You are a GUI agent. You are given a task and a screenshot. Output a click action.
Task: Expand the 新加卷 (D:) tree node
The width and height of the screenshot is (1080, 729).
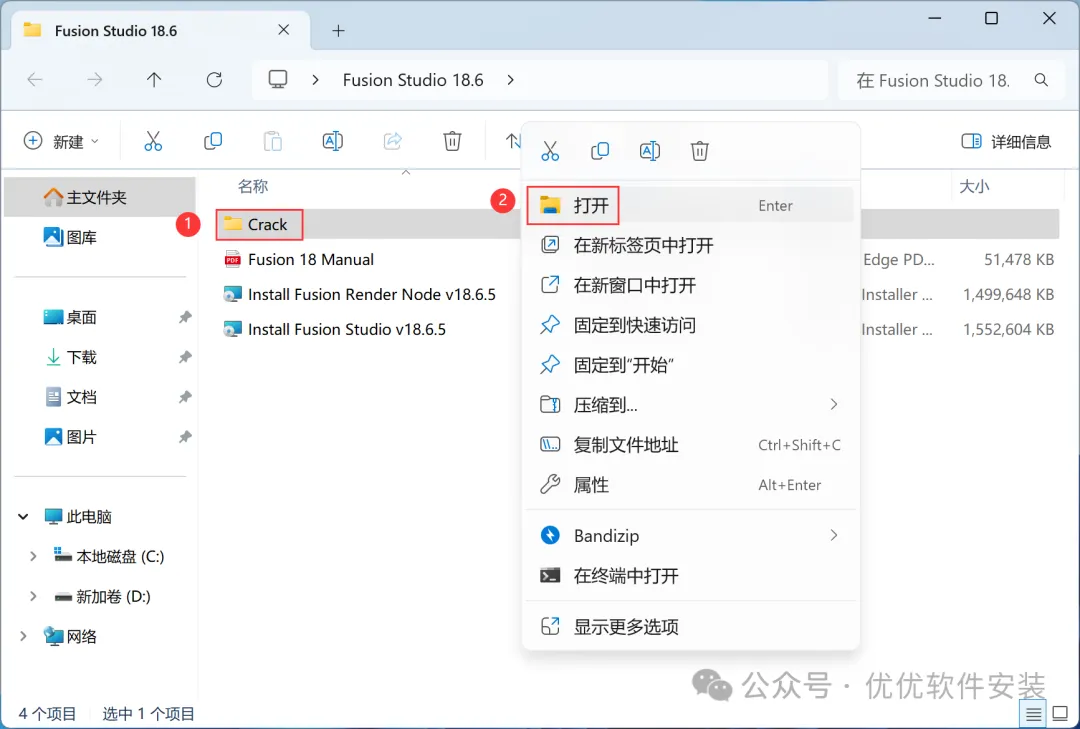[32, 596]
